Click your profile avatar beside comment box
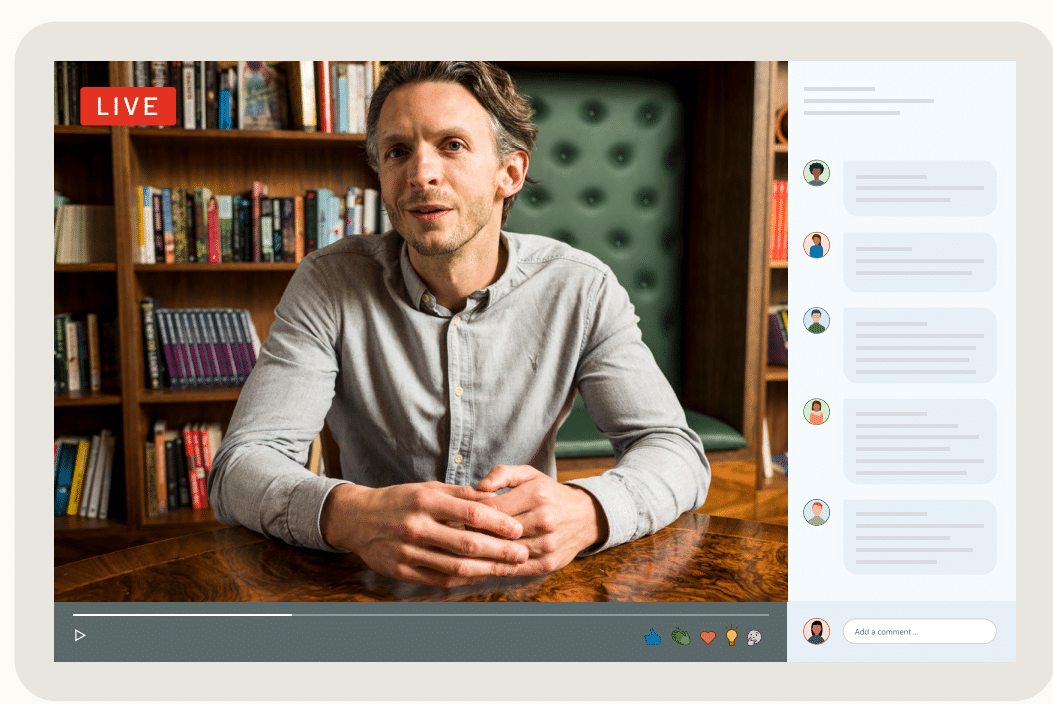Image resolution: width=1053 pixels, height=704 pixels. click(817, 631)
